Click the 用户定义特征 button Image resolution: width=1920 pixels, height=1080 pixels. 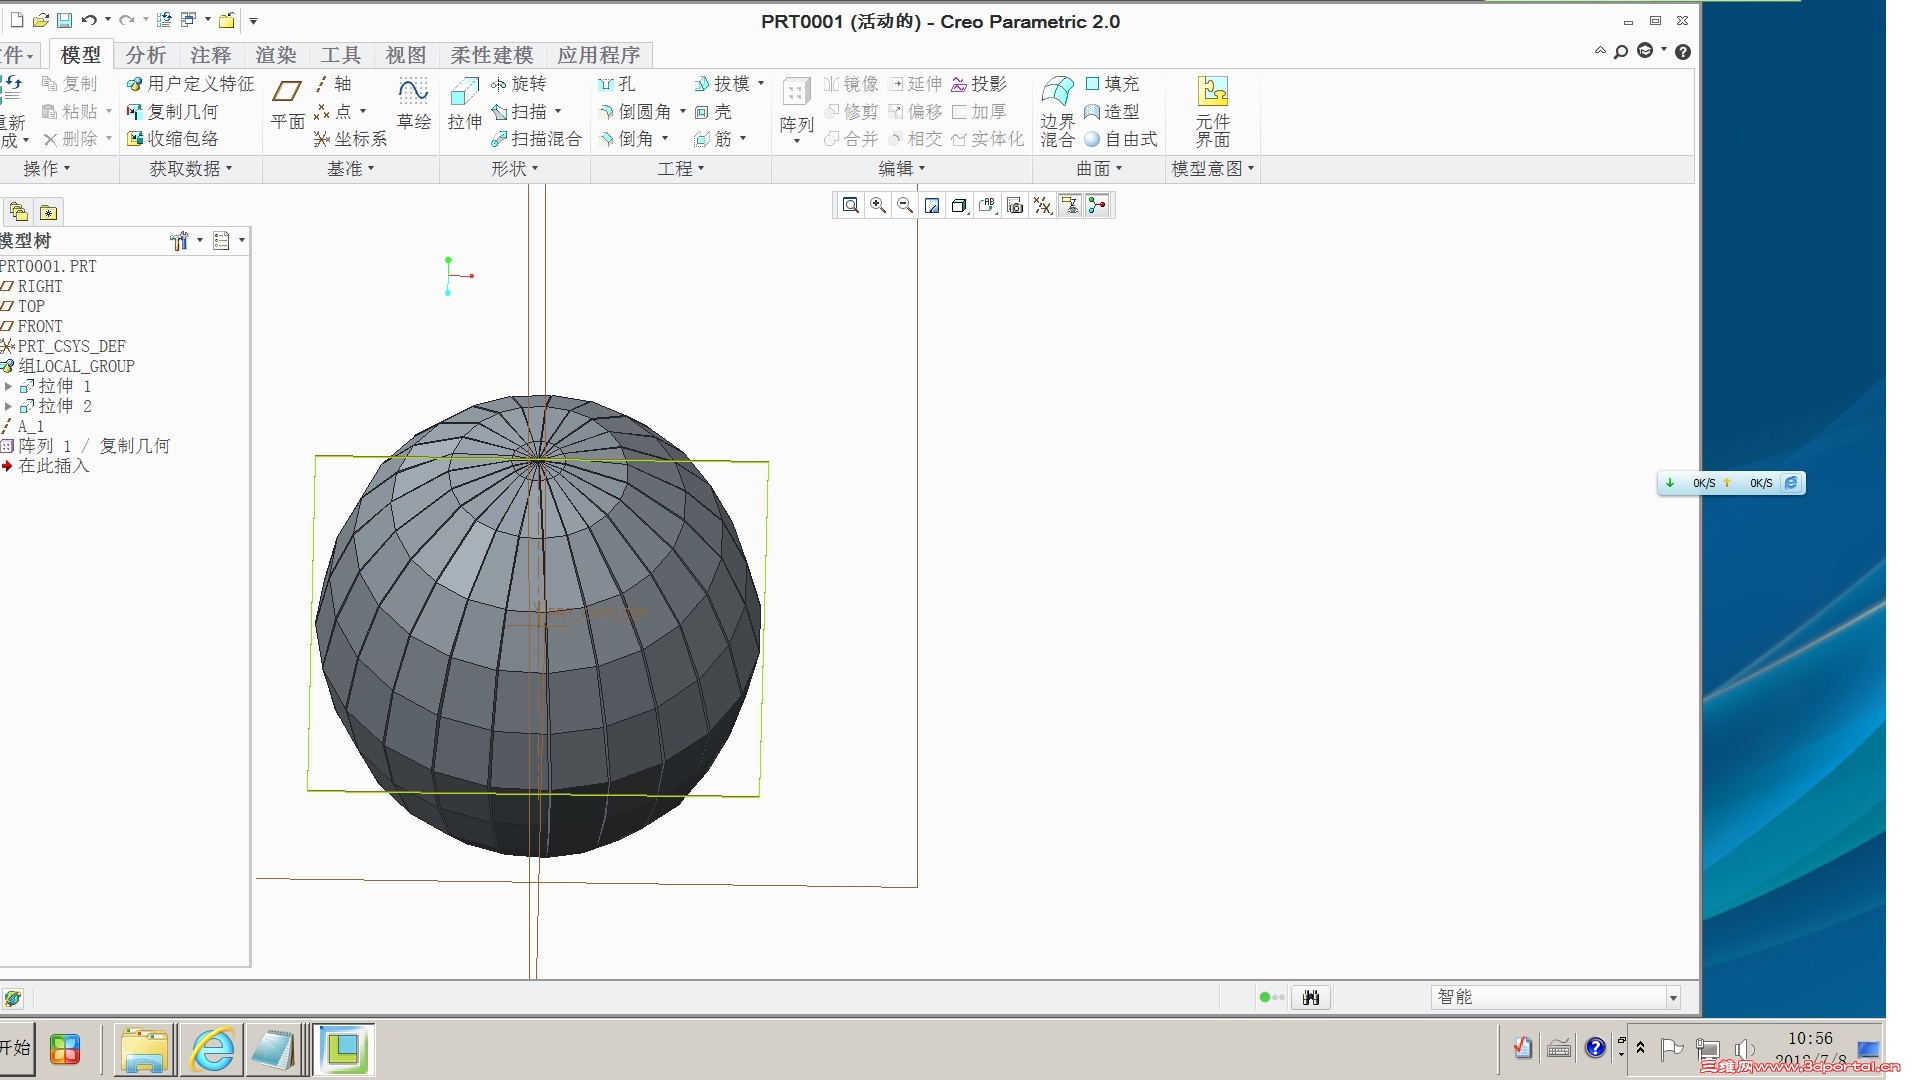tap(190, 84)
